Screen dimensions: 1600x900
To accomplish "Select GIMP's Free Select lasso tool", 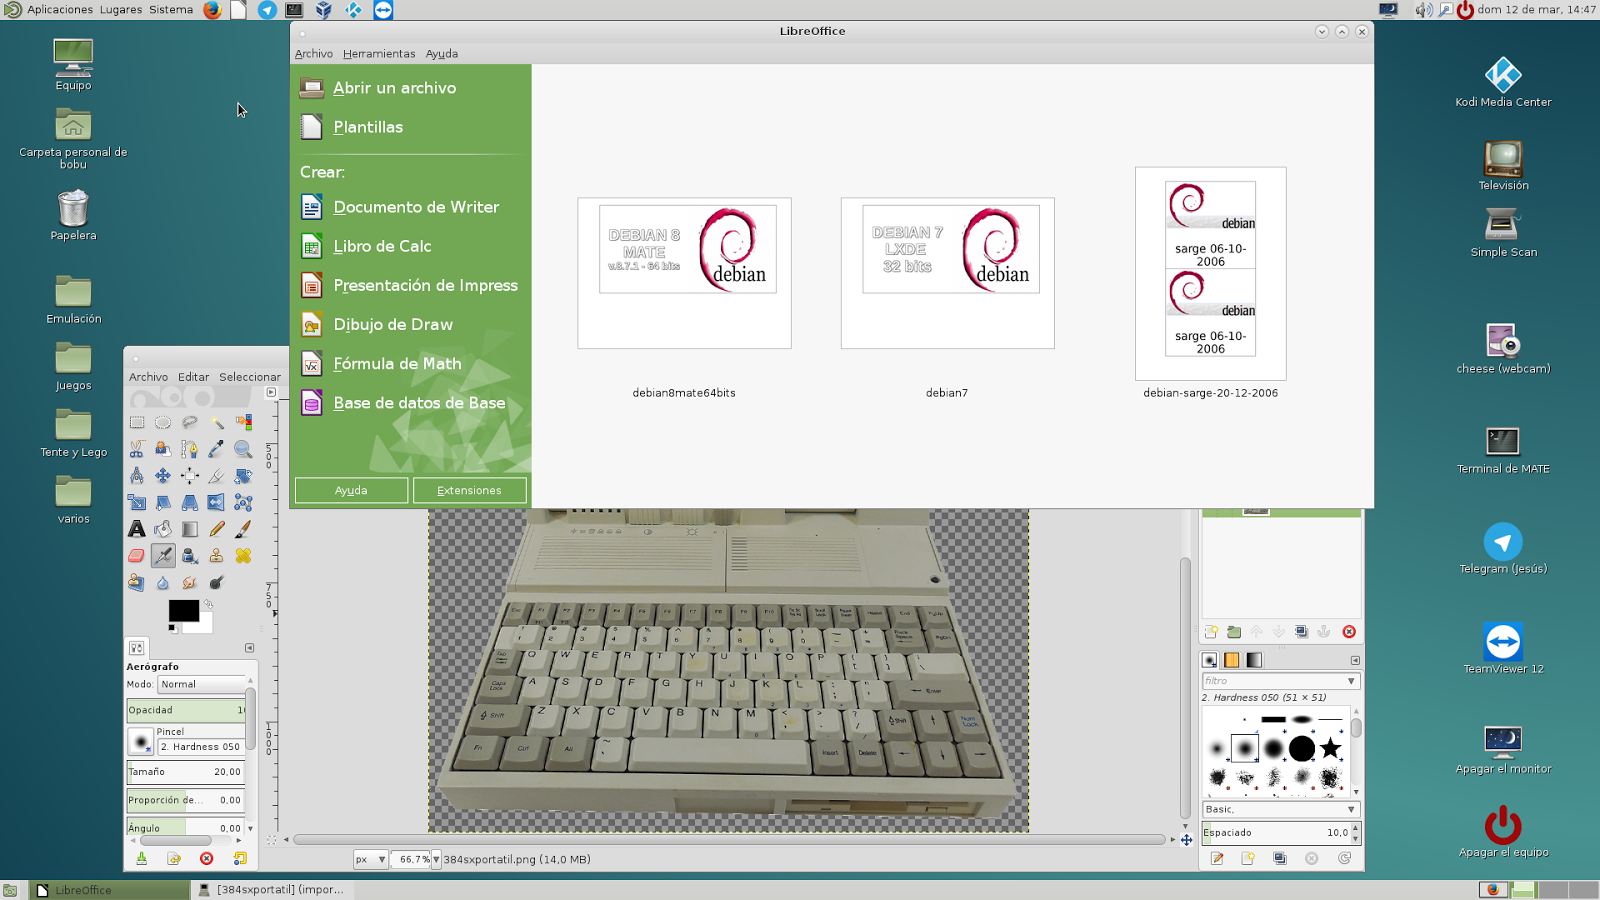I will (x=190, y=422).
